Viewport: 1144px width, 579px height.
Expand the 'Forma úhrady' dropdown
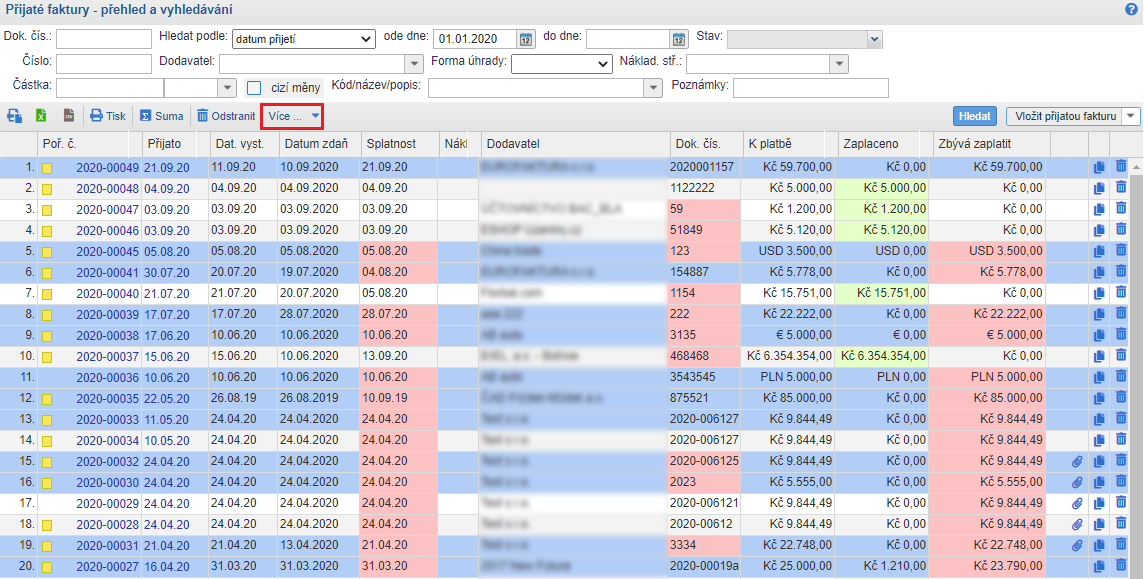click(561, 64)
